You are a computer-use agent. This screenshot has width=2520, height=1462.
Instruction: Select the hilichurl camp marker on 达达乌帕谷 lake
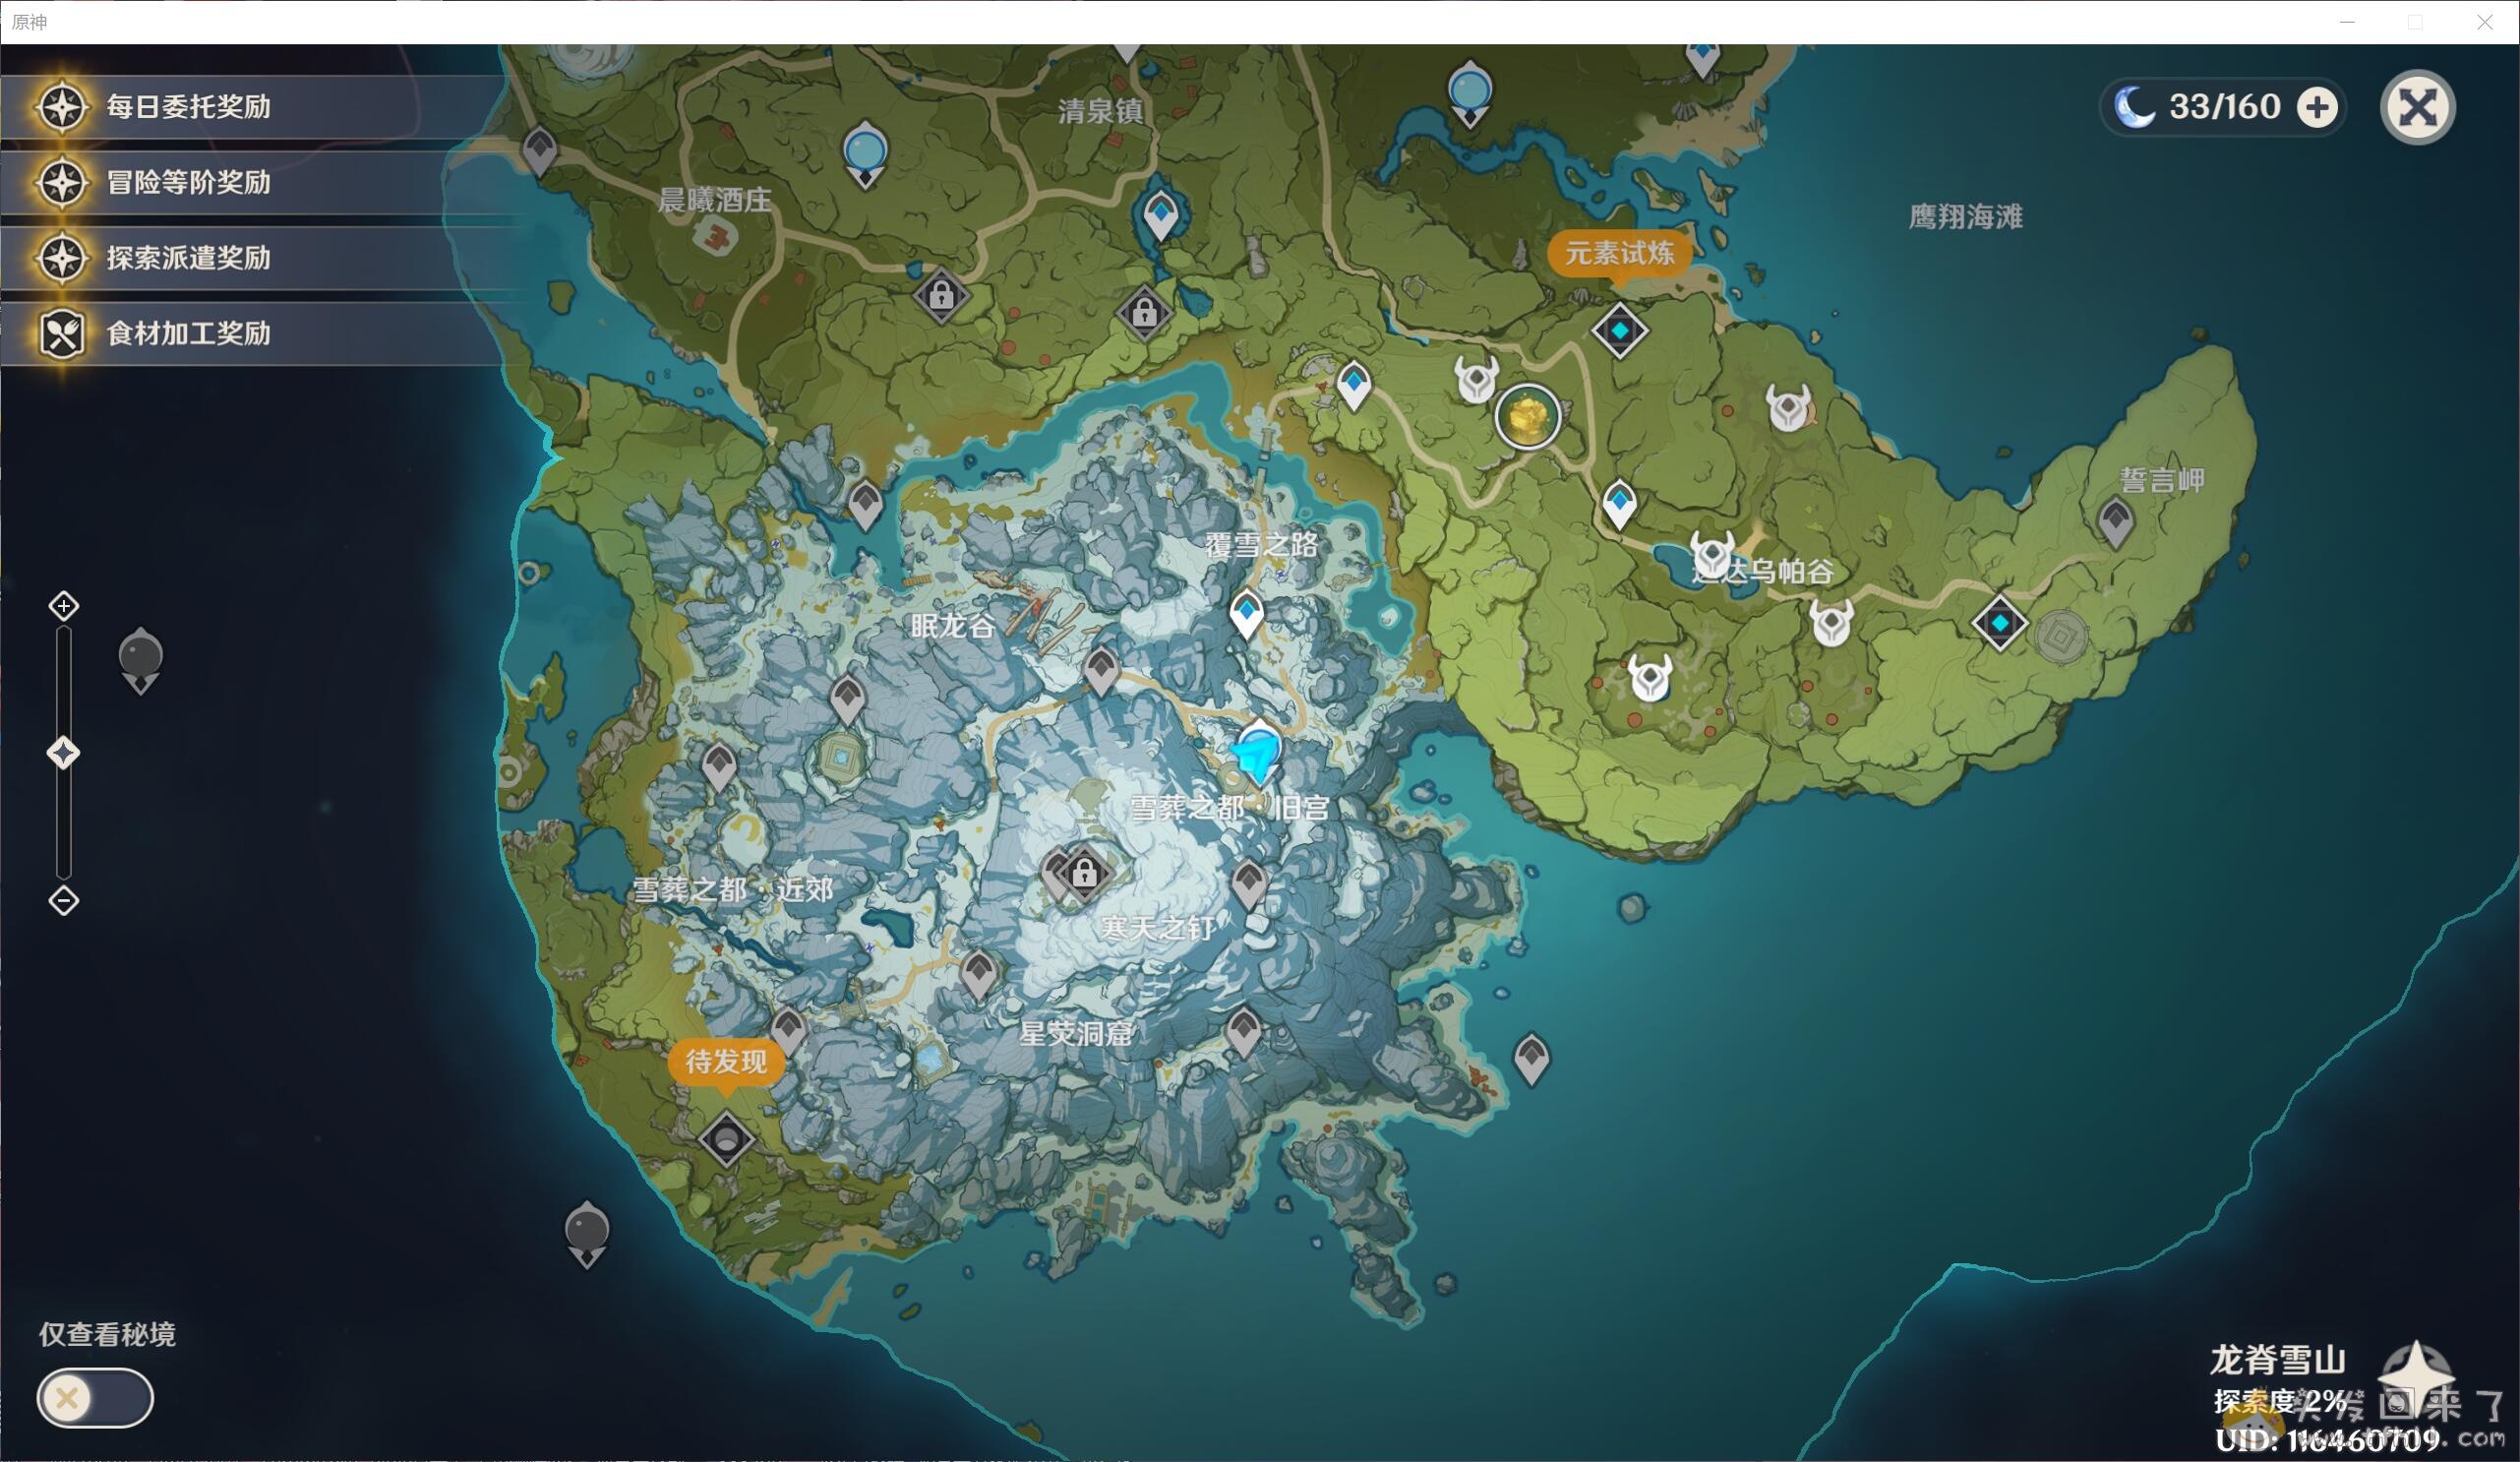click(x=1712, y=555)
